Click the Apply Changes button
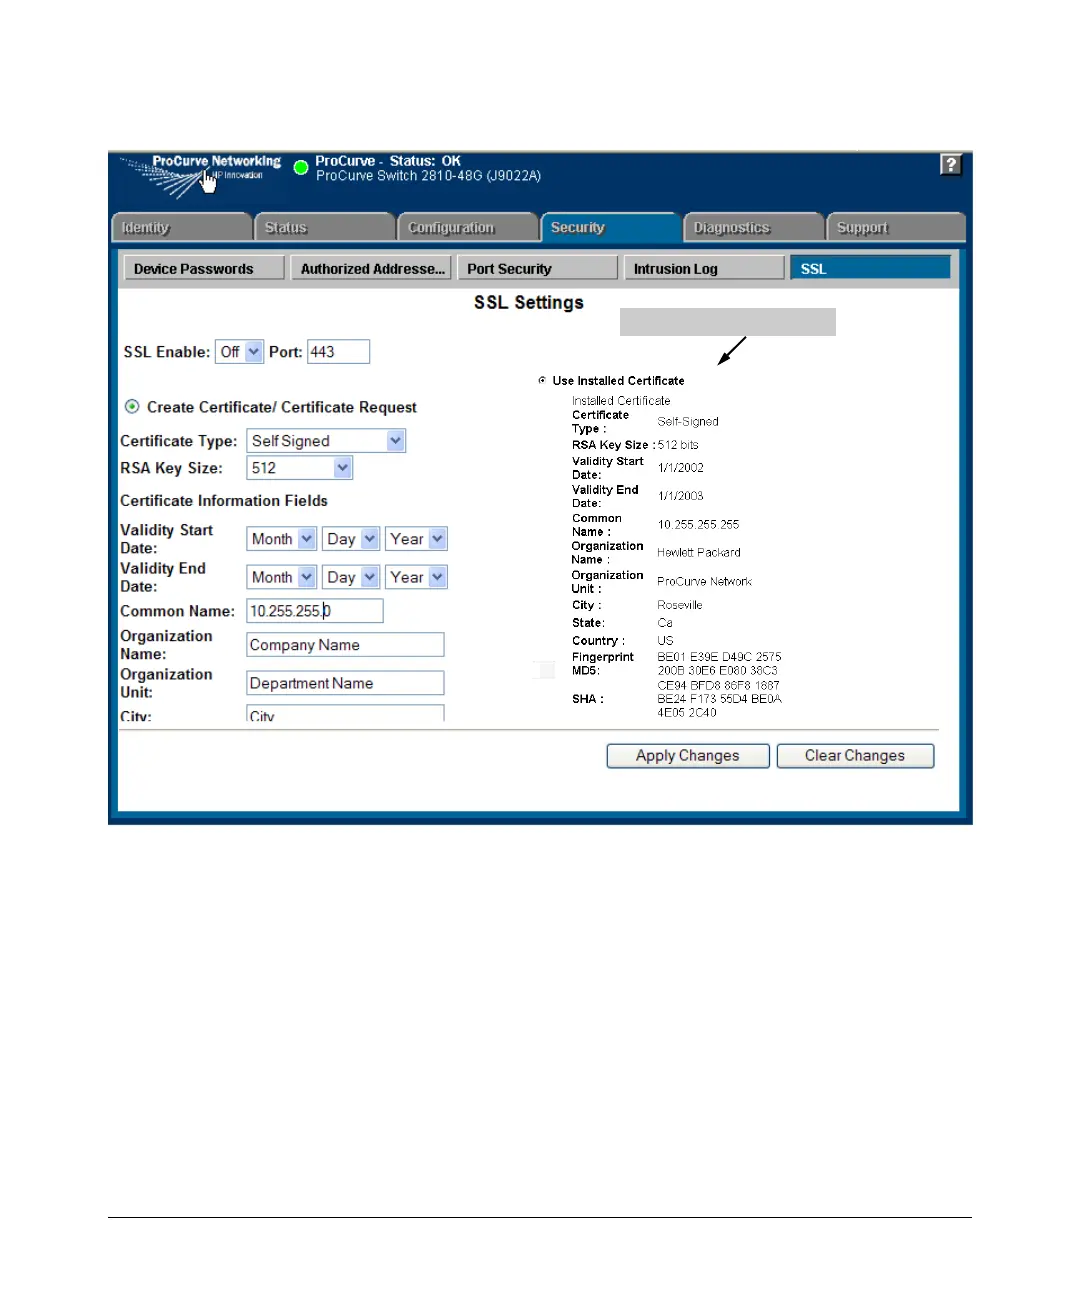 click(x=688, y=756)
